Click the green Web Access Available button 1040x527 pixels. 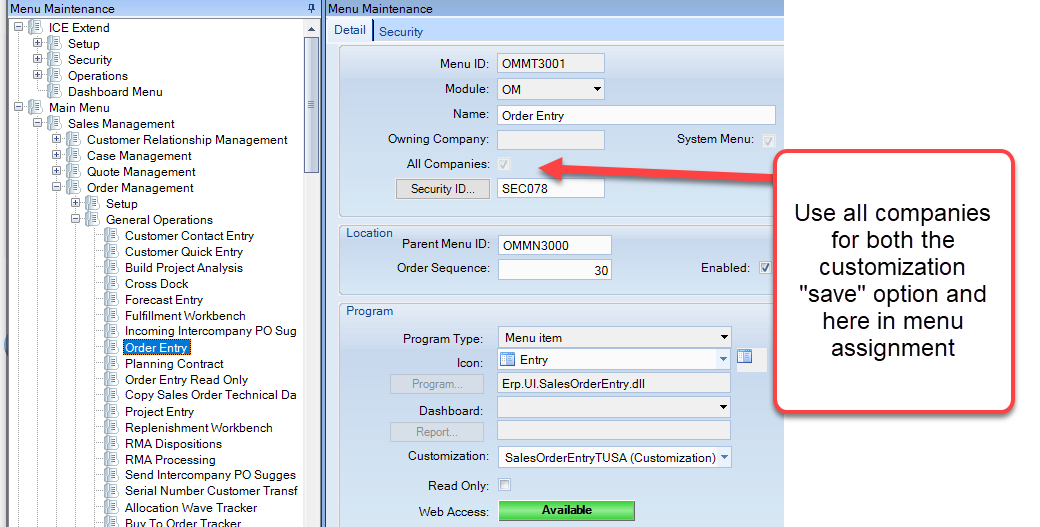tap(566, 510)
